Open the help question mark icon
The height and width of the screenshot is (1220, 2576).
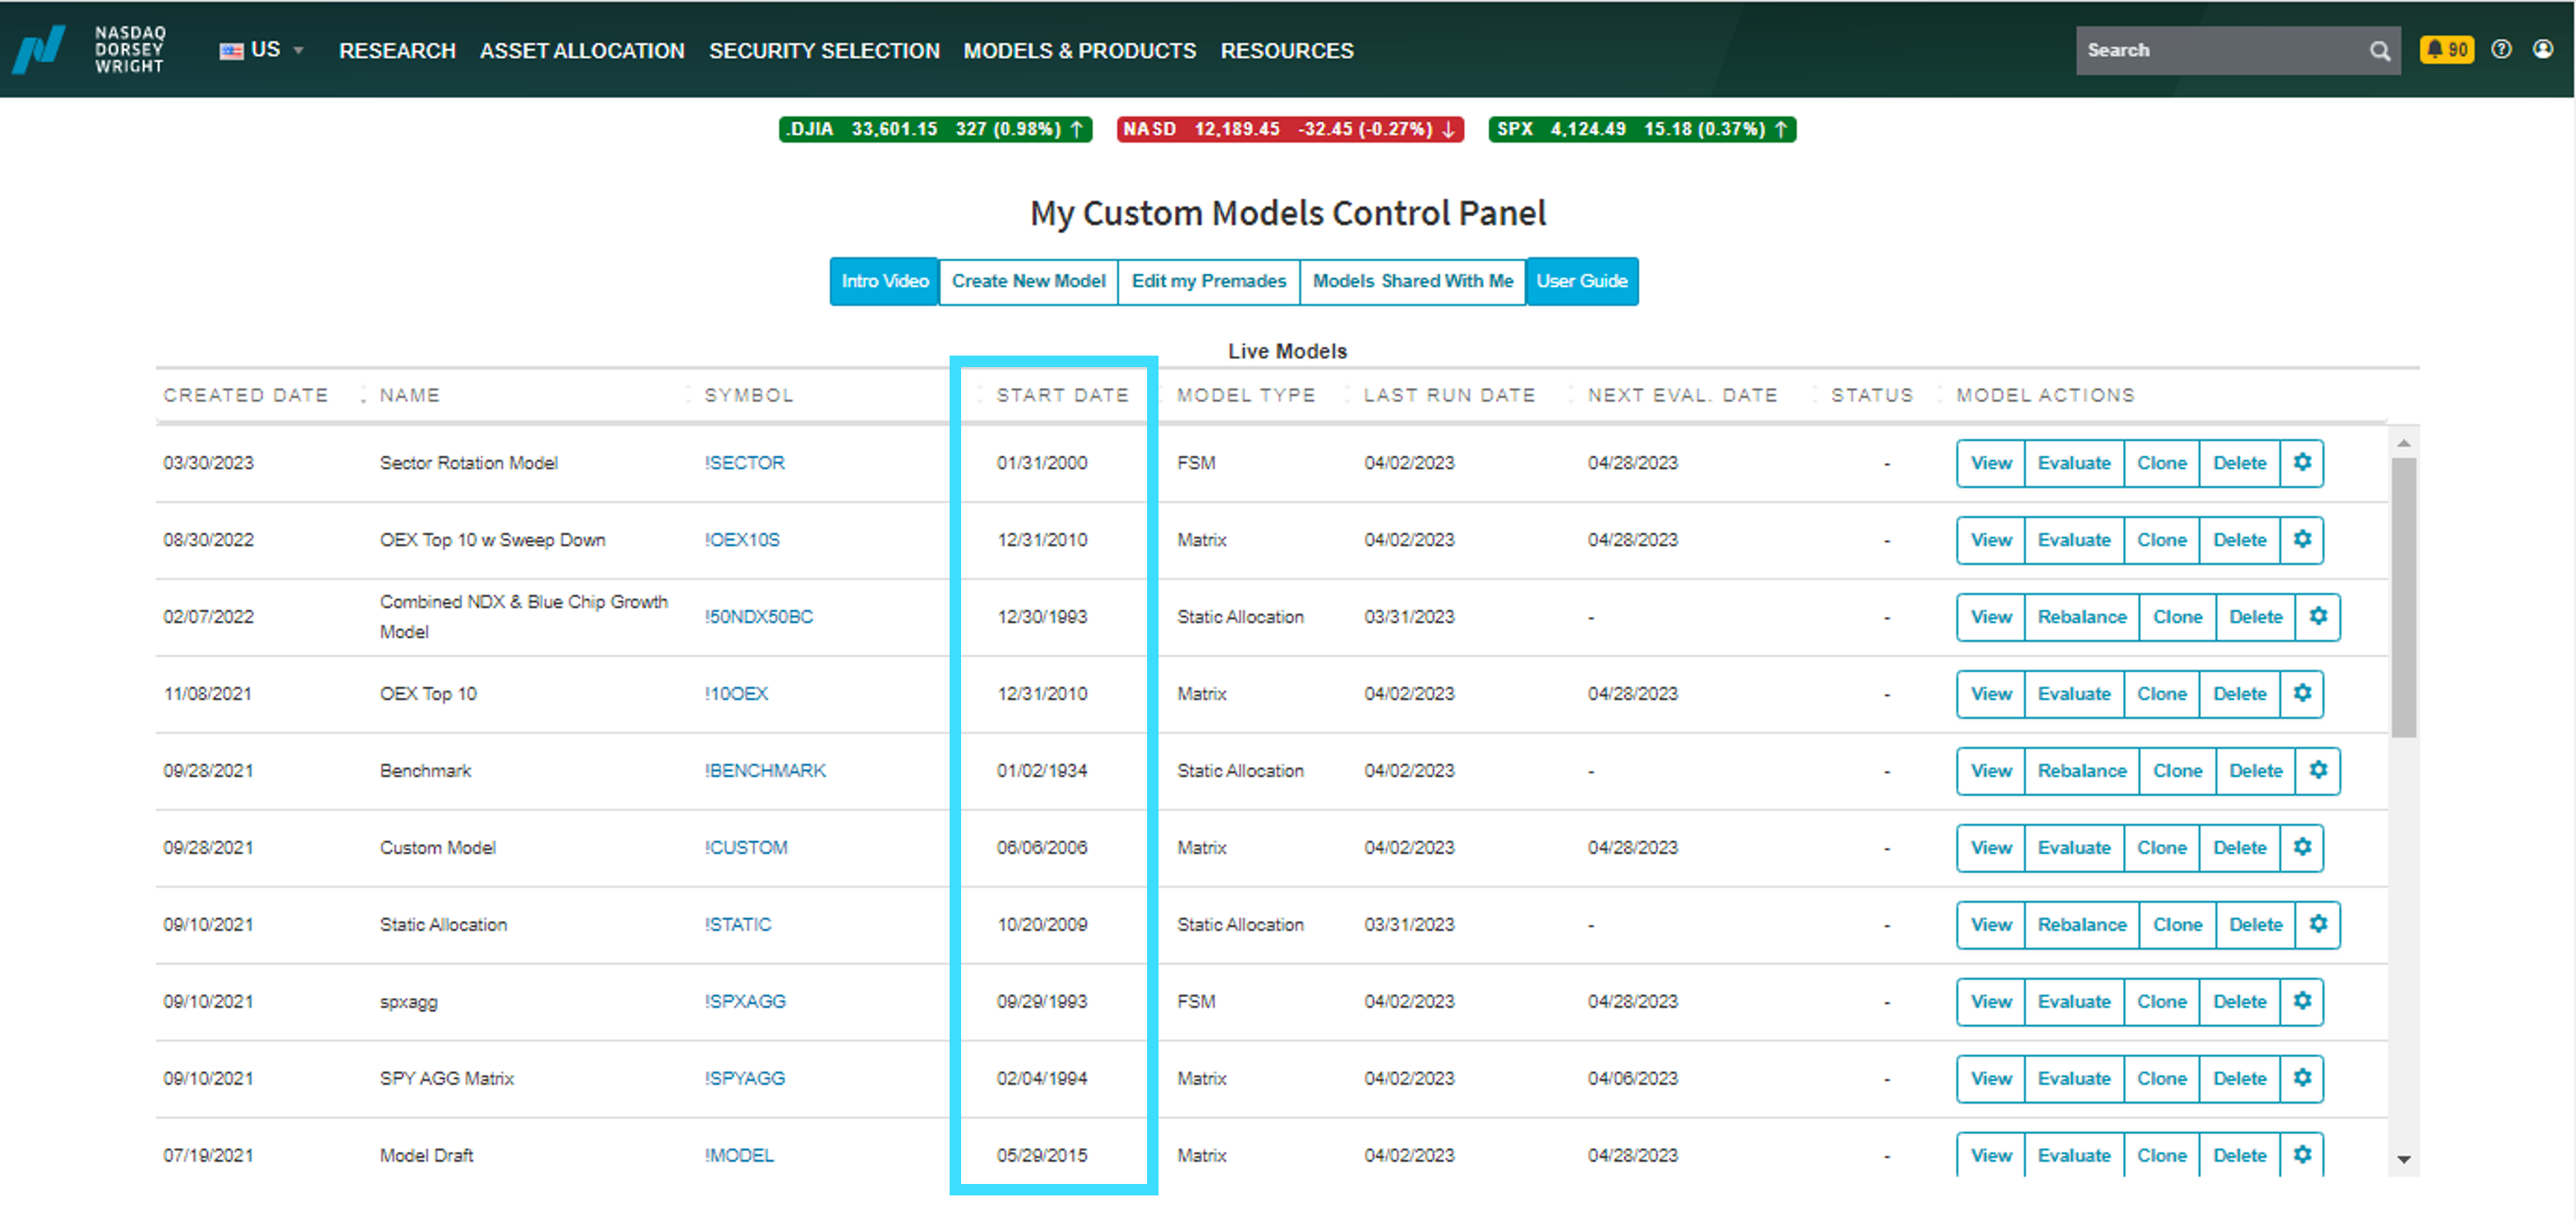click(x=2501, y=49)
